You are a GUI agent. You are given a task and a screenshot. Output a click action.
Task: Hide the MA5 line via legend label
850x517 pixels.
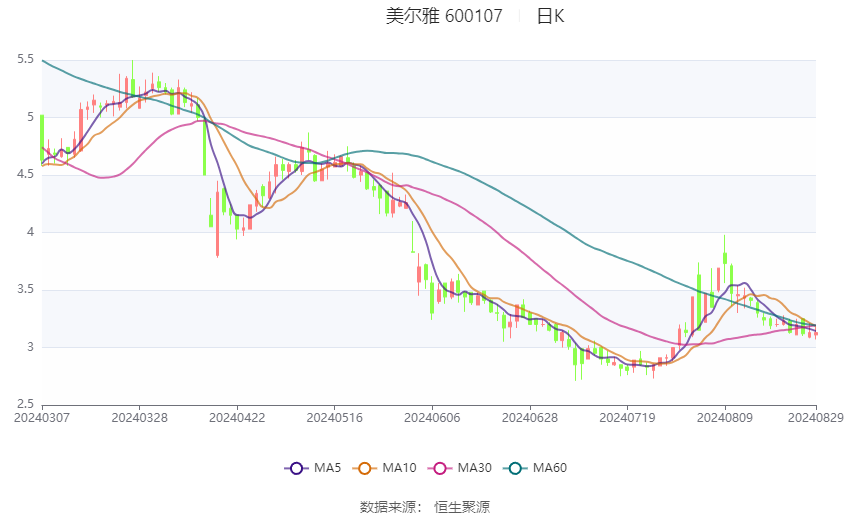pyautogui.click(x=327, y=468)
